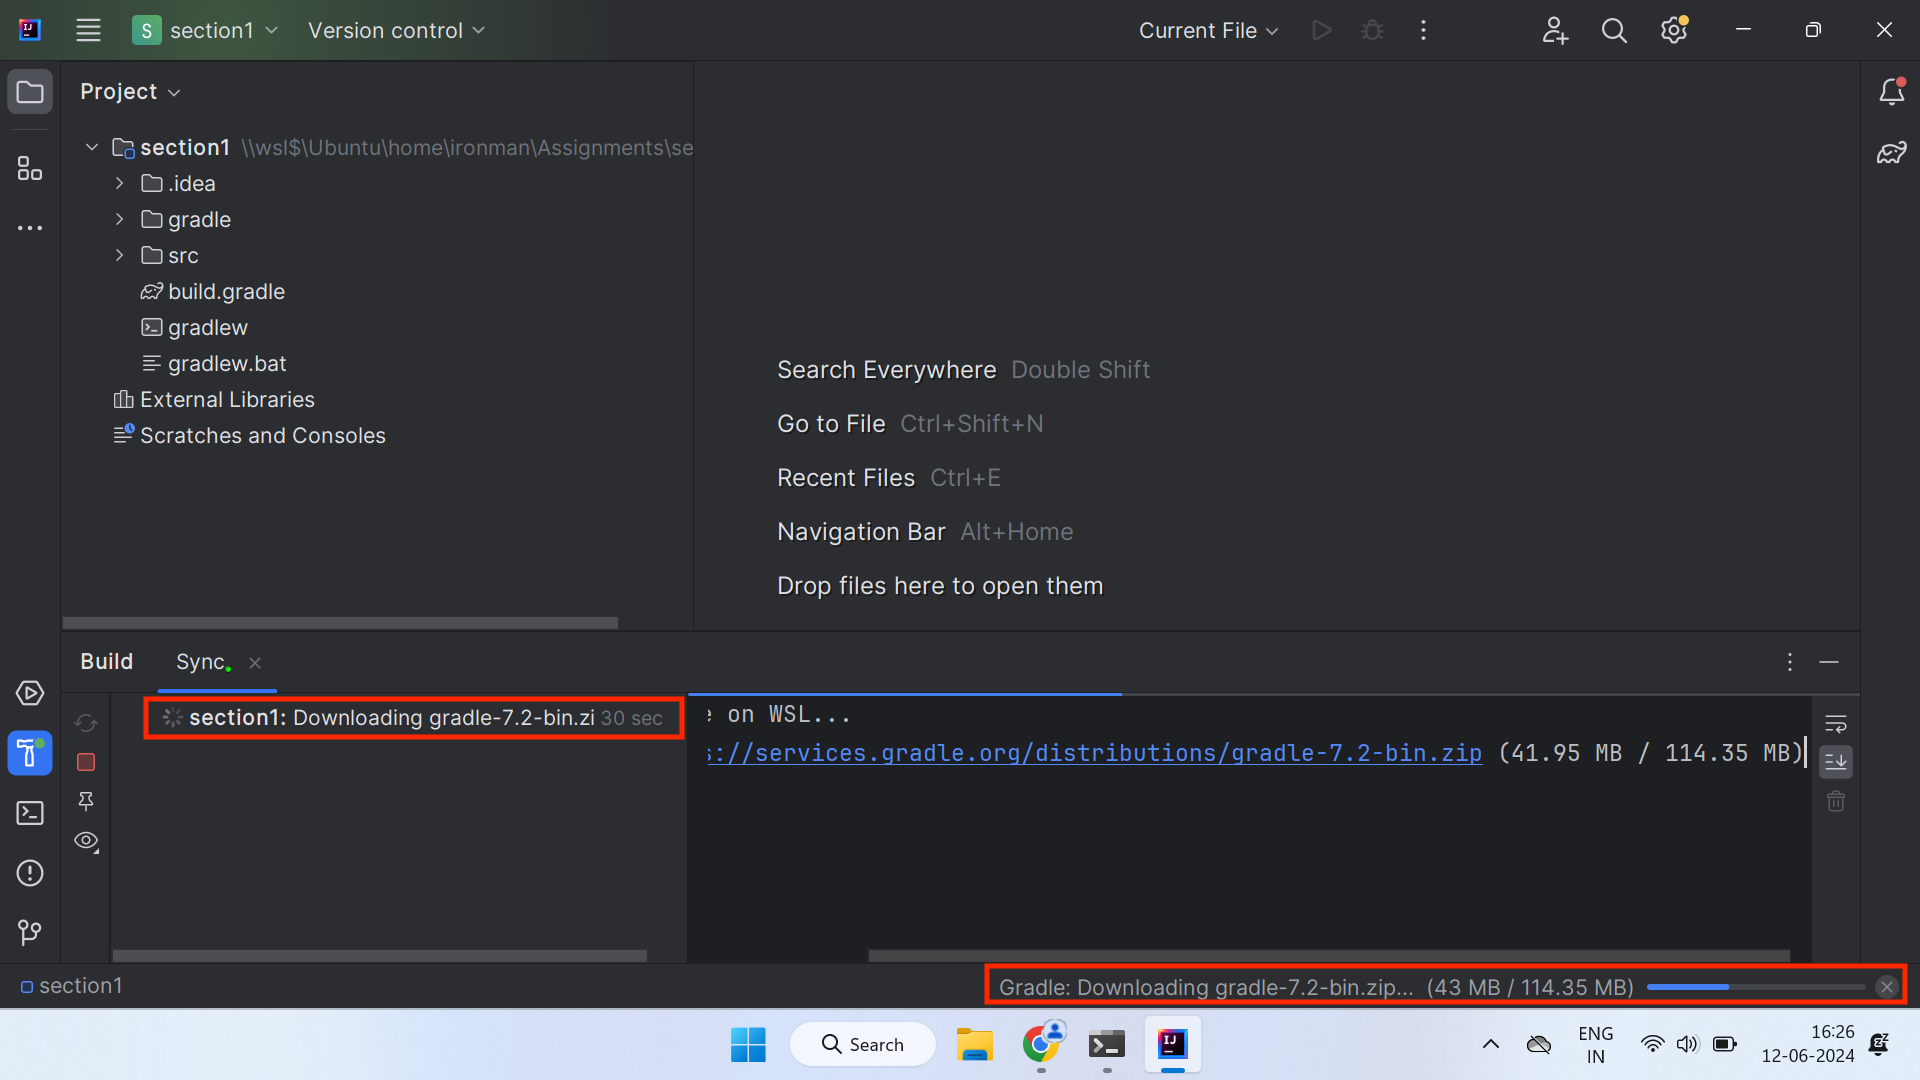Open the Current File run configuration dropdown
Screen dimensions: 1920x1080
(x=1208, y=30)
